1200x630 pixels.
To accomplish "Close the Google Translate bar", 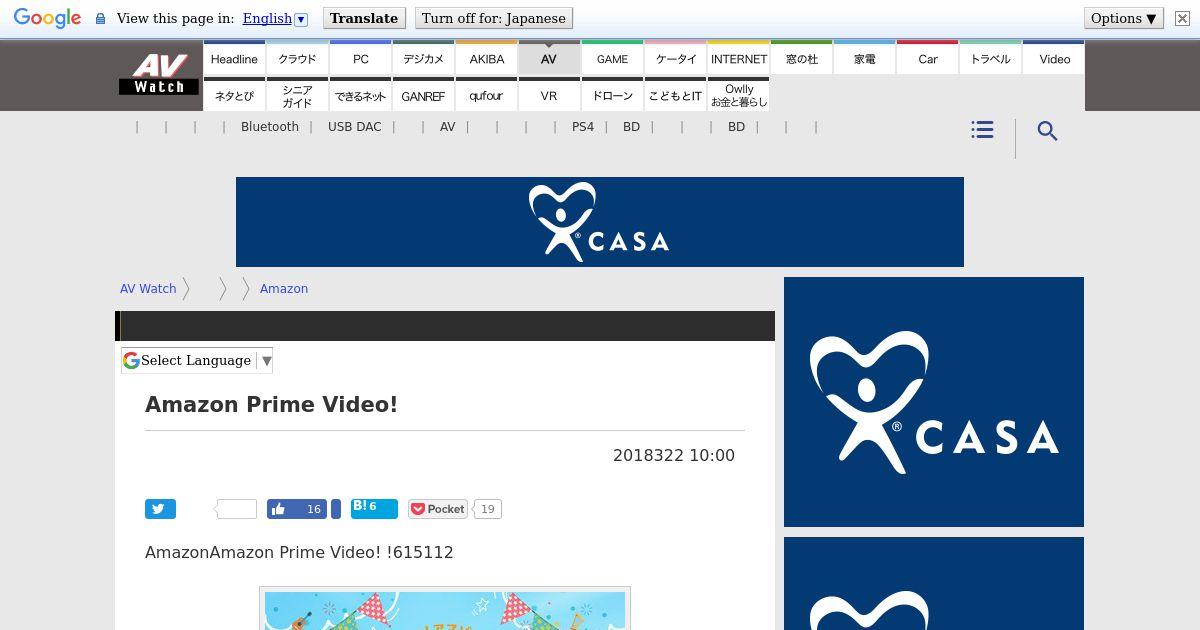I will (1182, 19).
